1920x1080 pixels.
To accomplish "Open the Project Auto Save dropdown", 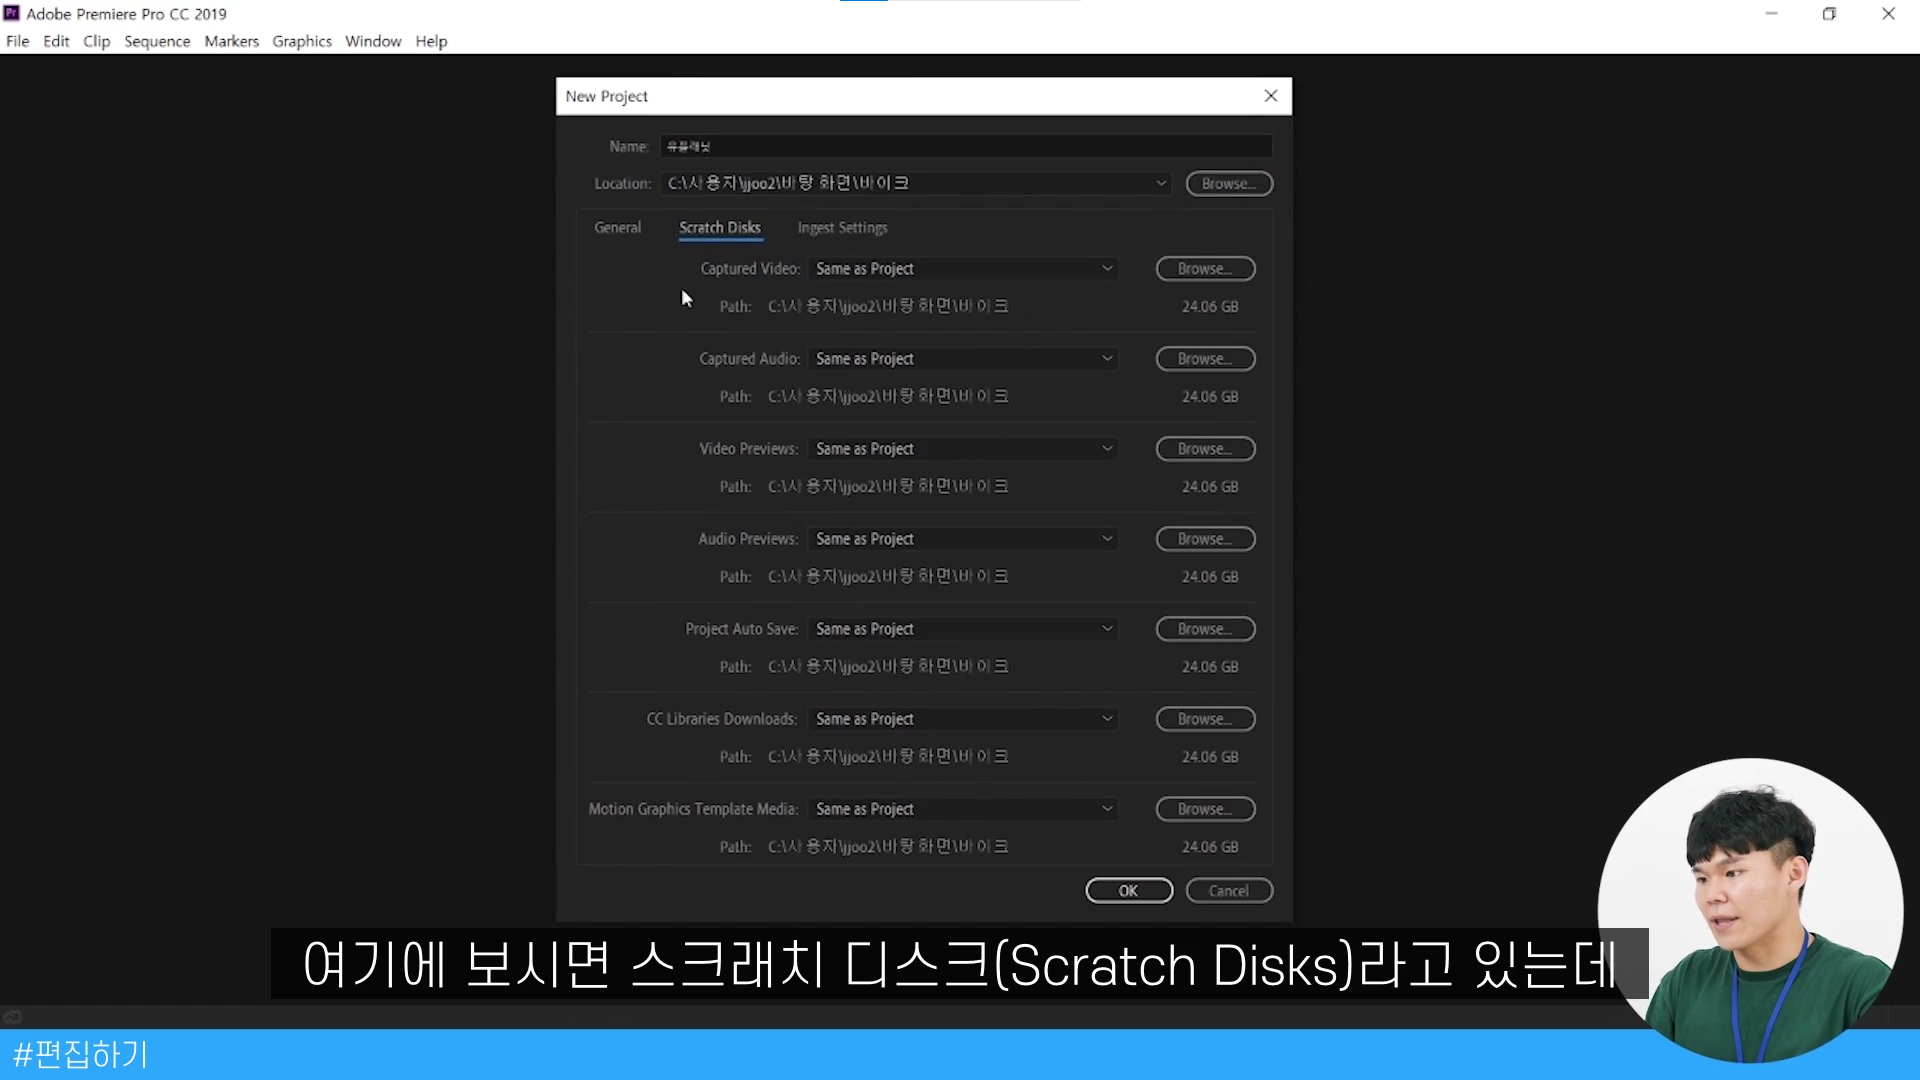I will [964, 629].
